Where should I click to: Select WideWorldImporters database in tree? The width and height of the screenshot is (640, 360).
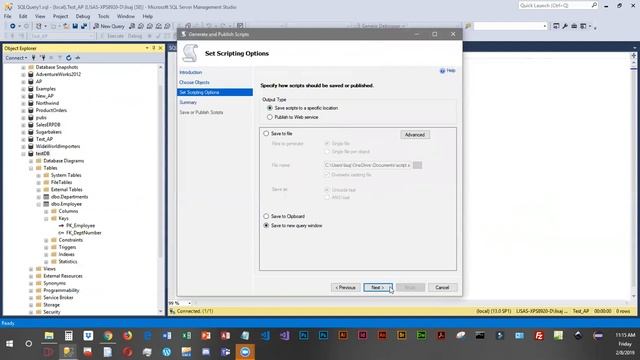tap(58, 147)
